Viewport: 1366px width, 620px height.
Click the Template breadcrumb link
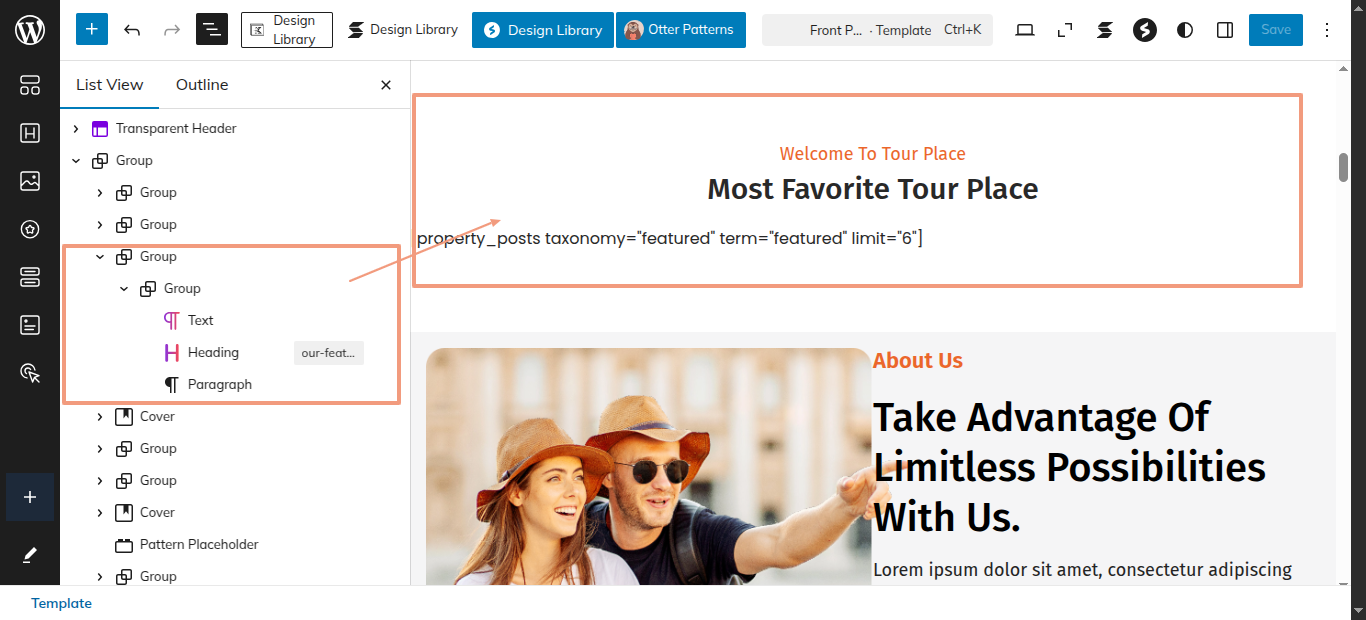[61, 603]
